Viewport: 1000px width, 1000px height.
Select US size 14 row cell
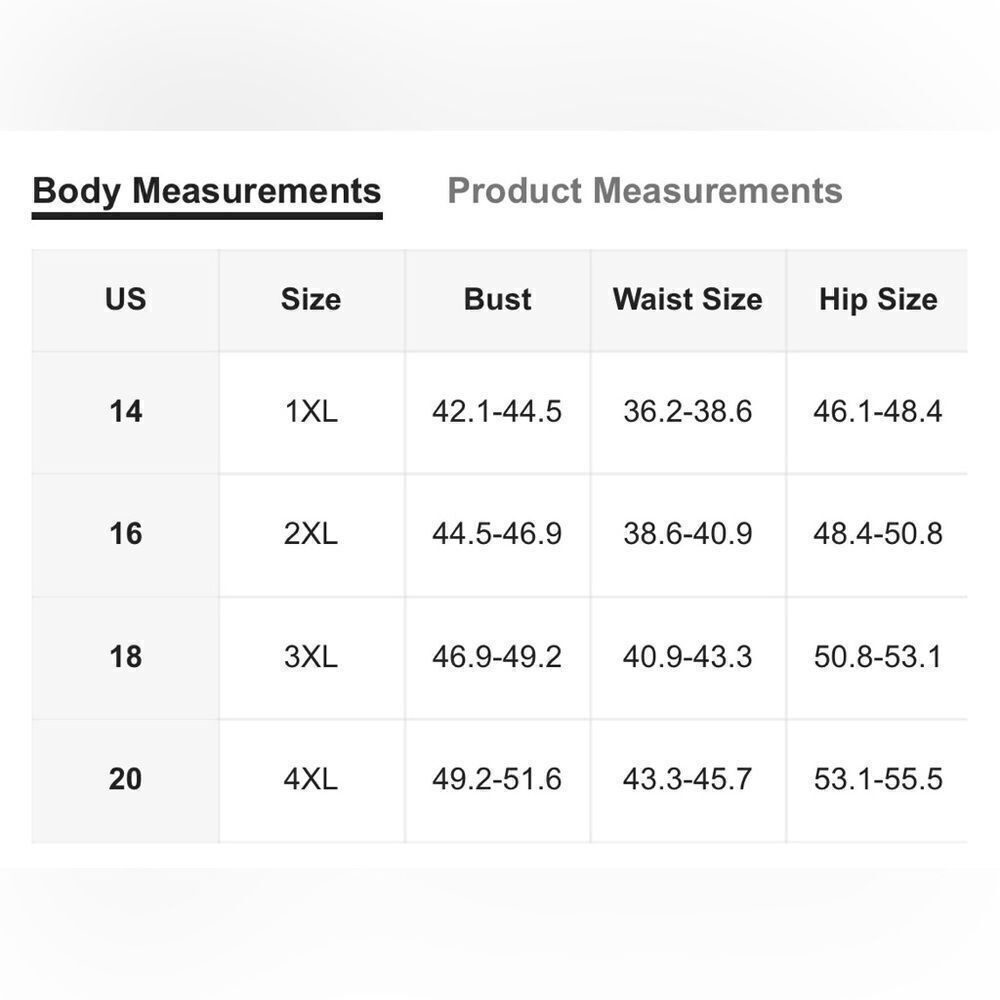click(125, 411)
